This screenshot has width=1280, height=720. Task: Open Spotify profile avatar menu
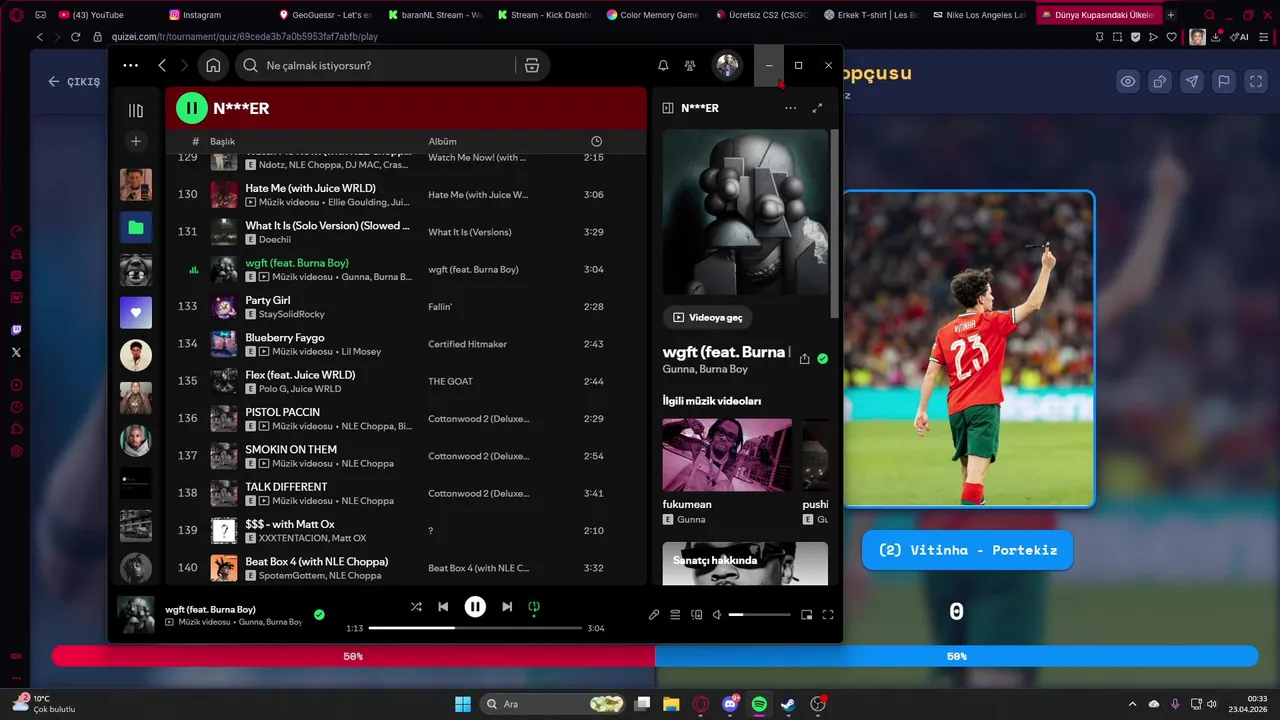(x=727, y=65)
